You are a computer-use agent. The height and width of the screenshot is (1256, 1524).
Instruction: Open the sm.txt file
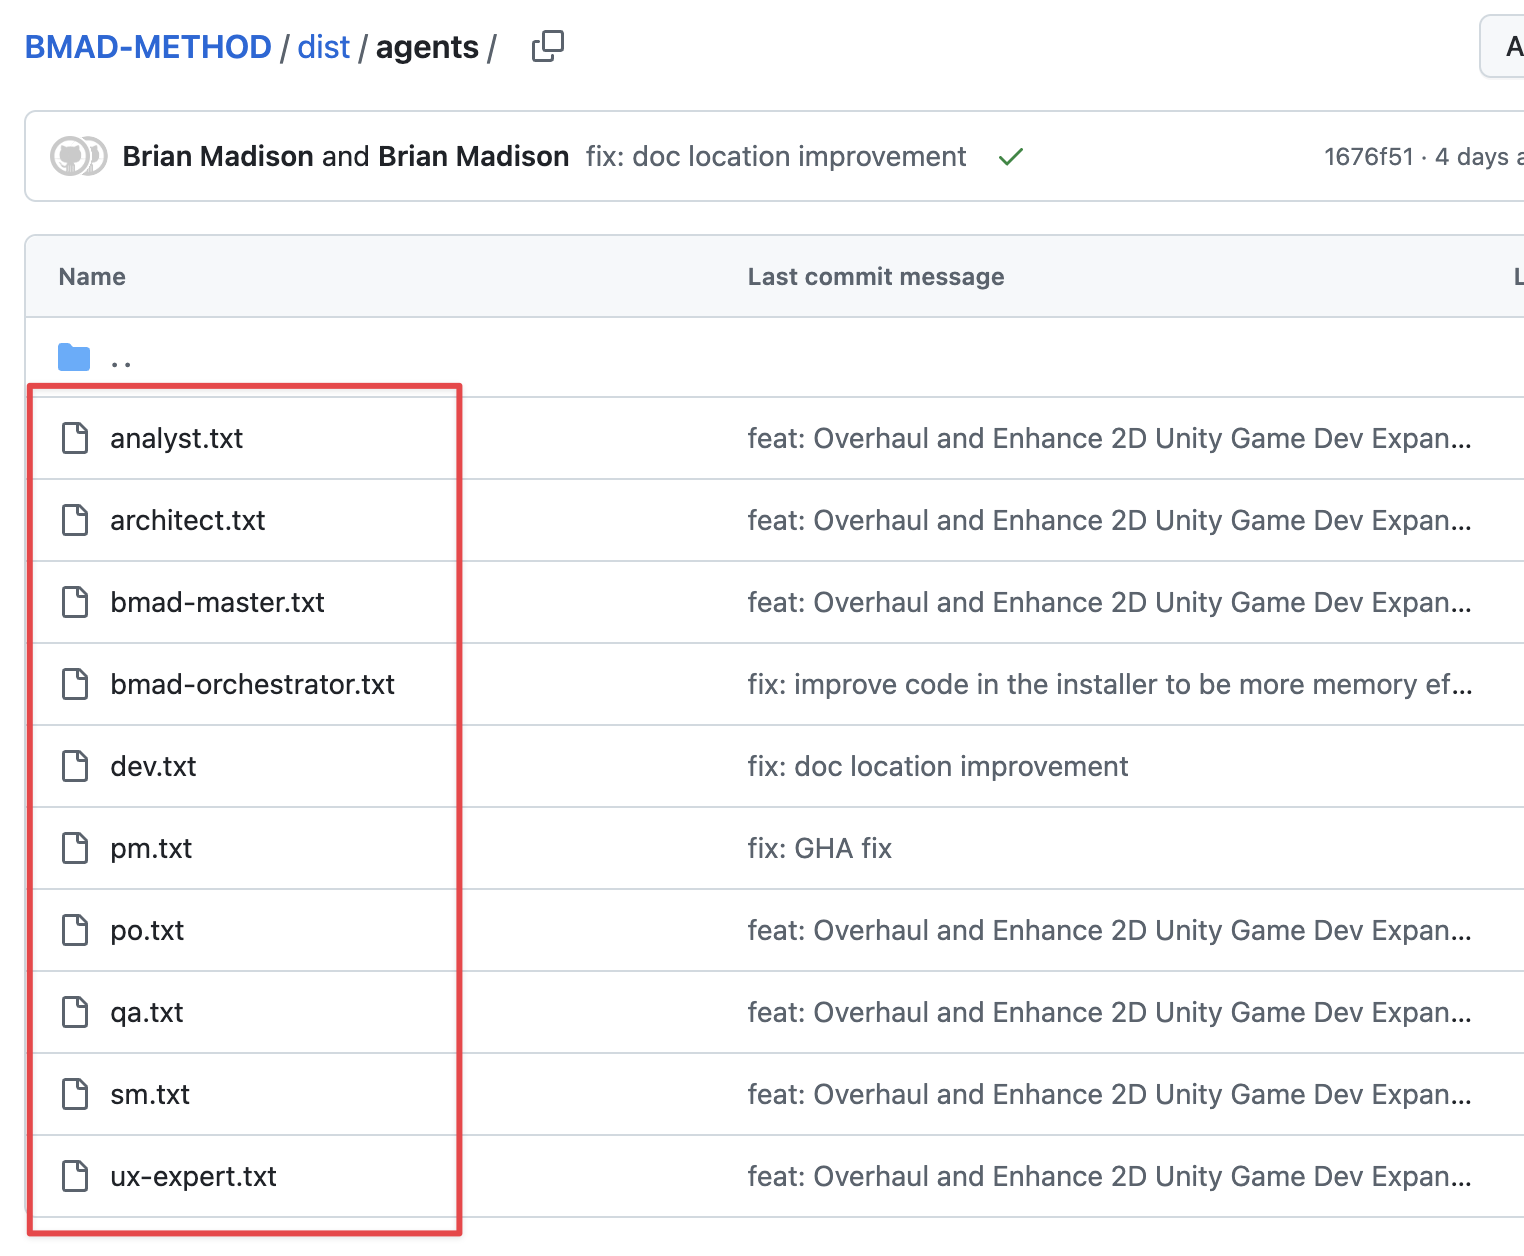point(150,1094)
